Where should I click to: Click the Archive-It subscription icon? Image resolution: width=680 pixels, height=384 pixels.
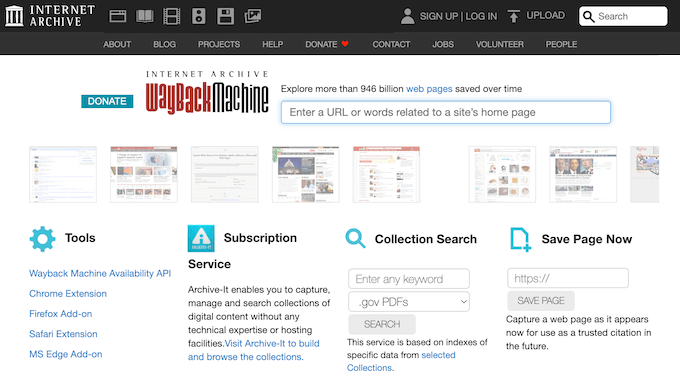[201, 238]
